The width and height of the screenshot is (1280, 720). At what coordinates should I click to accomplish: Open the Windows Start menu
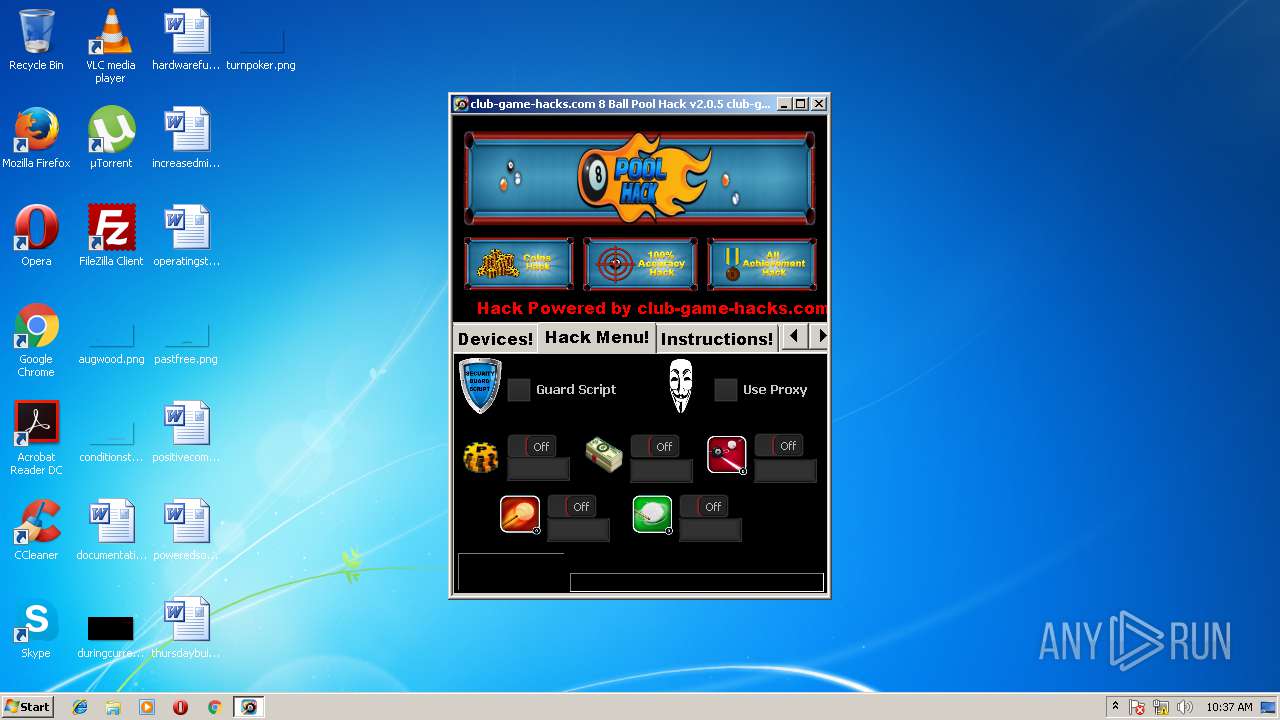coord(28,707)
